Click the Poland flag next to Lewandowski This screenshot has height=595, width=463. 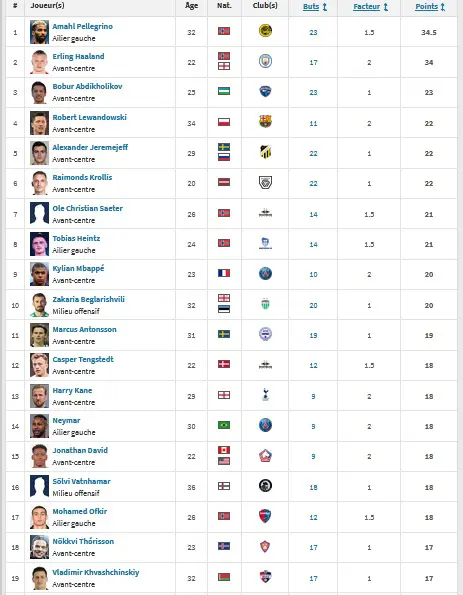pos(224,122)
